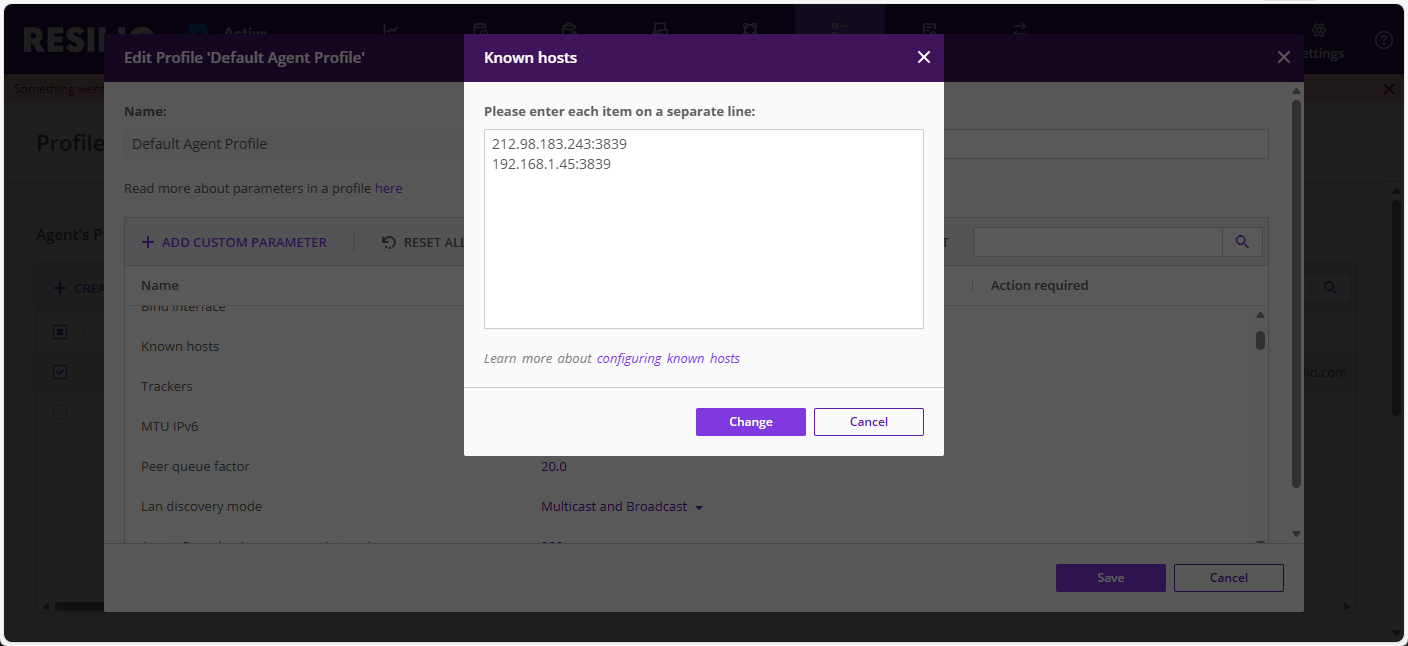Click the main page vertical scrollbar
Screen dimensions: 1408x646
(x=1397, y=308)
